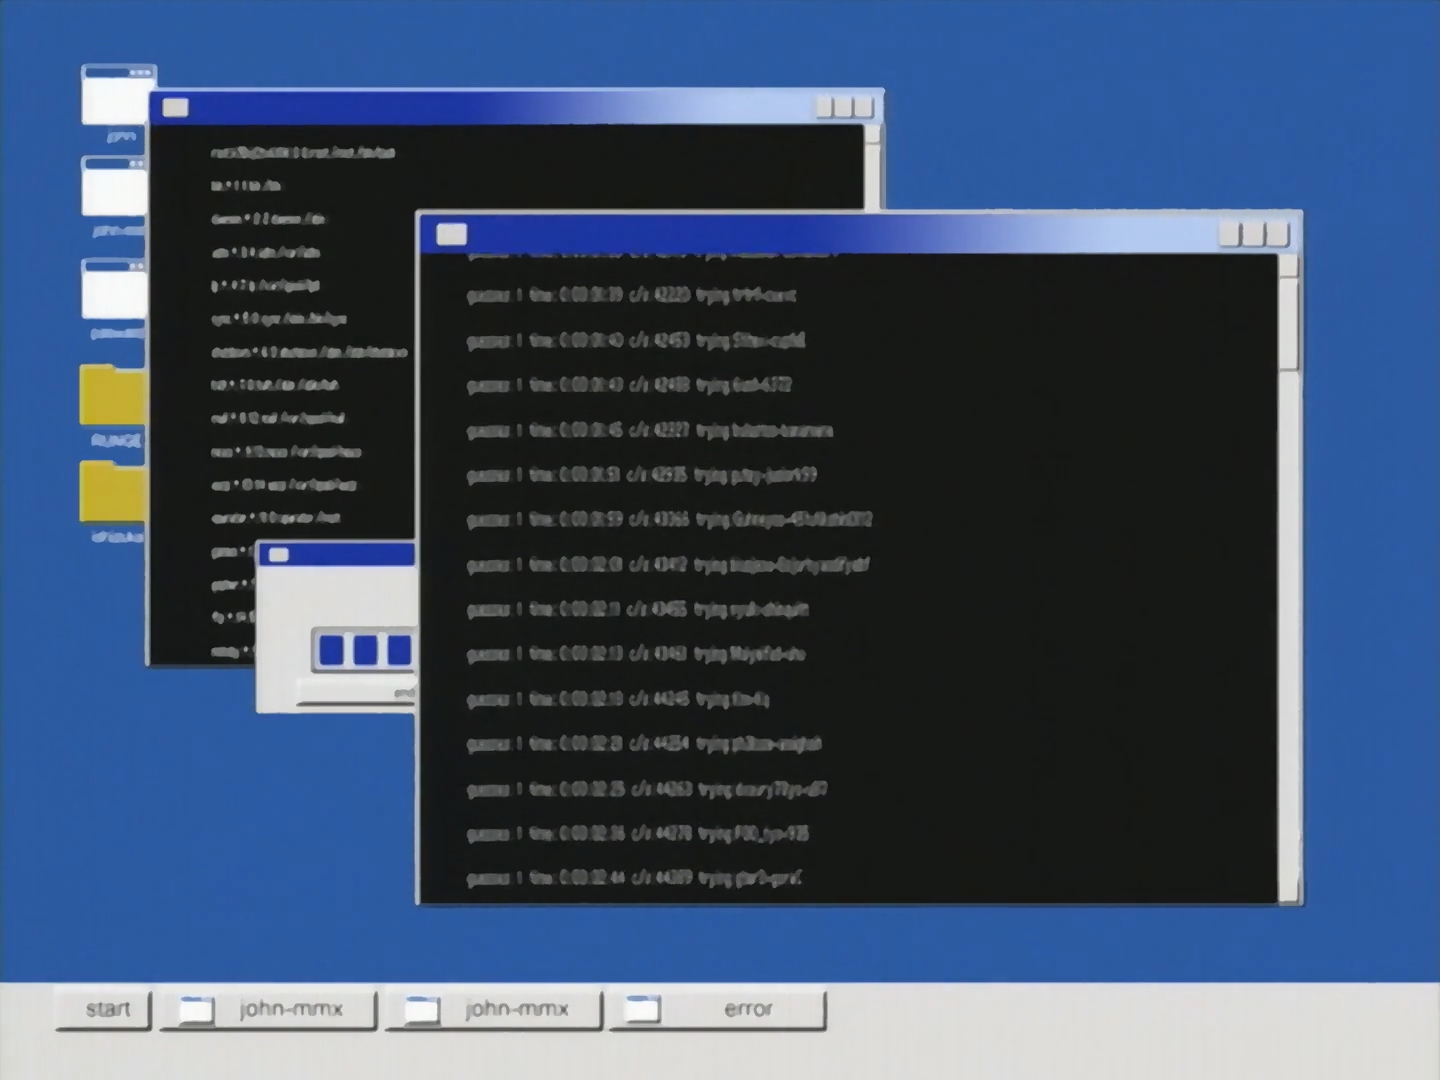
Task: Close the front terminal window
Action: coord(1277,235)
